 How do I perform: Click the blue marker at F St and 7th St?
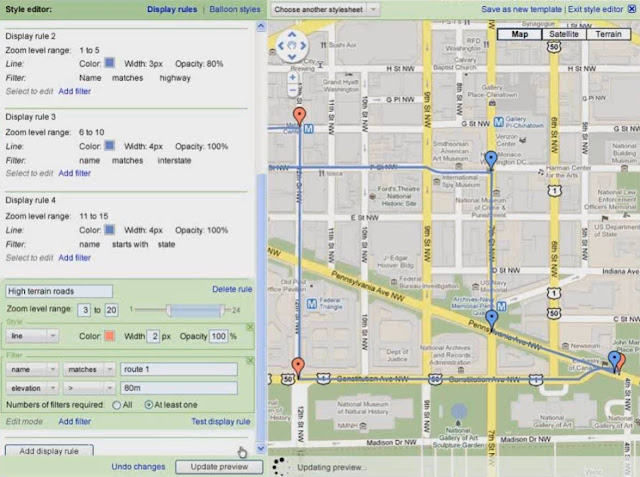pyautogui.click(x=491, y=160)
